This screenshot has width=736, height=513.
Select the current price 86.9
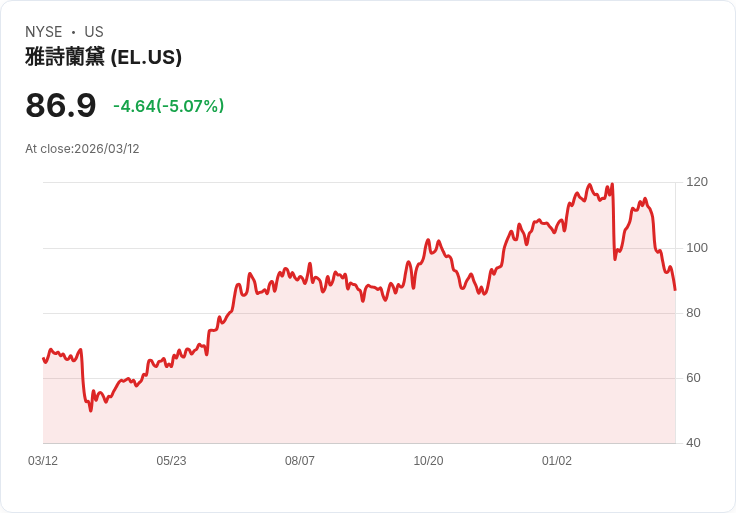point(61,105)
